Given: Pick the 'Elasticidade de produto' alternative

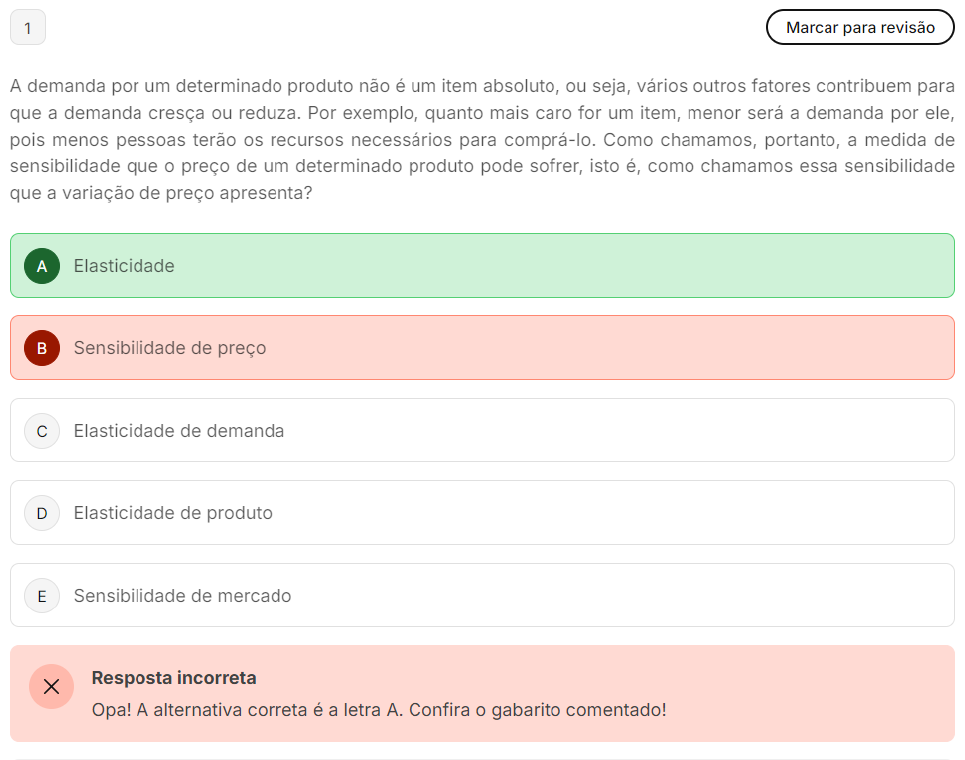Looking at the screenshot, I should (x=173, y=513).
